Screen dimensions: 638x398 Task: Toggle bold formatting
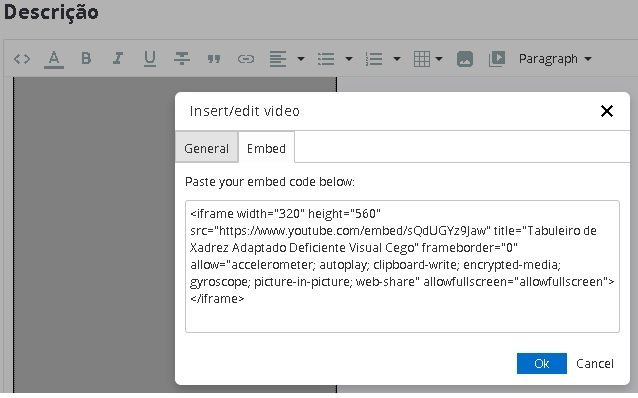click(86, 59)
